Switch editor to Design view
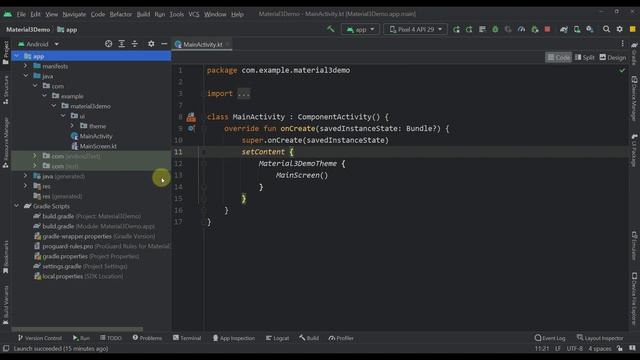The width and height of the screenshot is (640, 360). point(613,58)
